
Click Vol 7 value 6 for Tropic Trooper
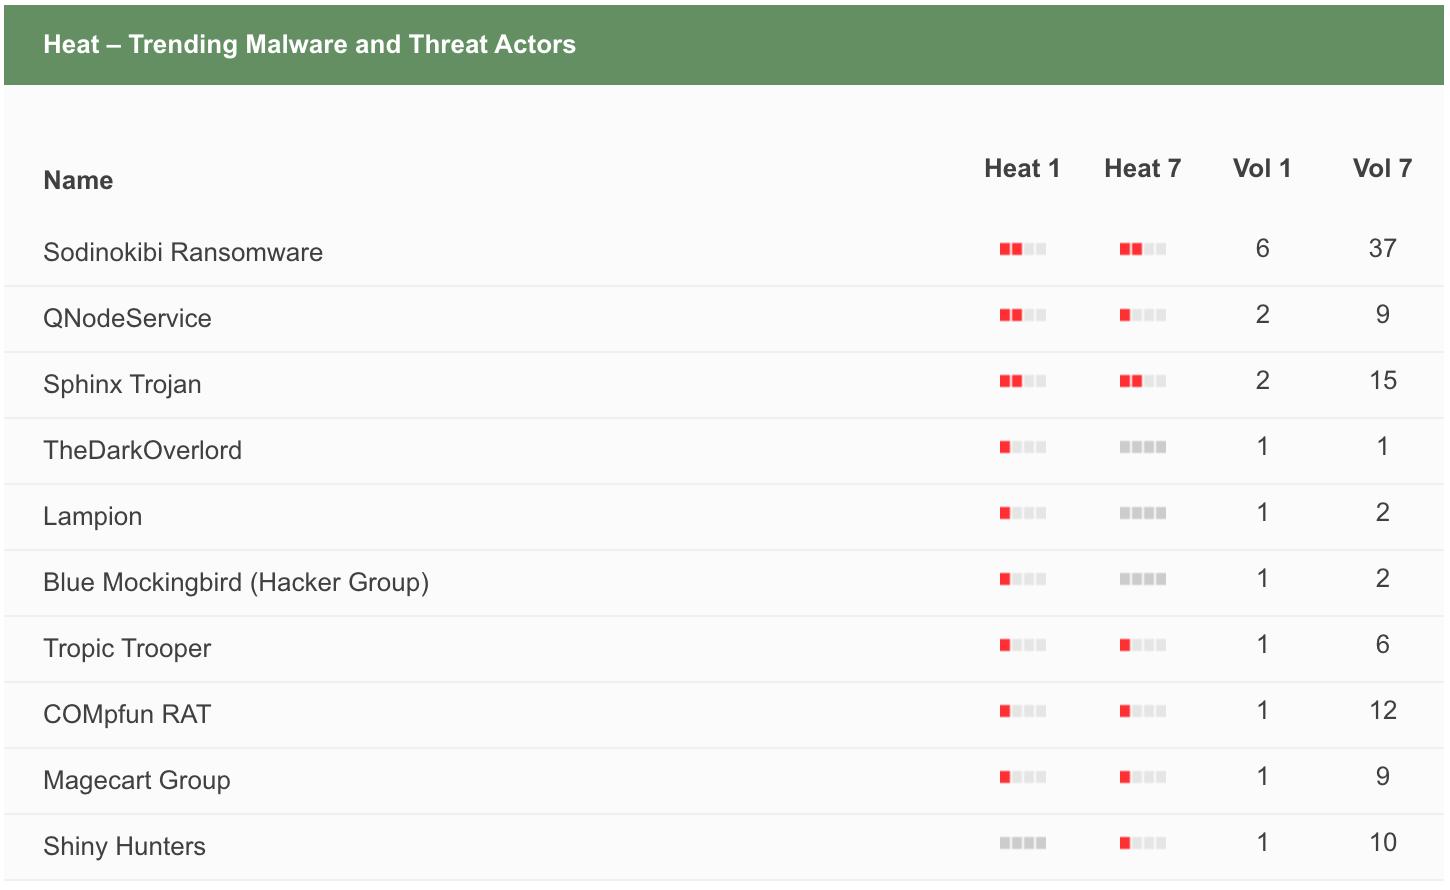click(x=1382, y=644)
